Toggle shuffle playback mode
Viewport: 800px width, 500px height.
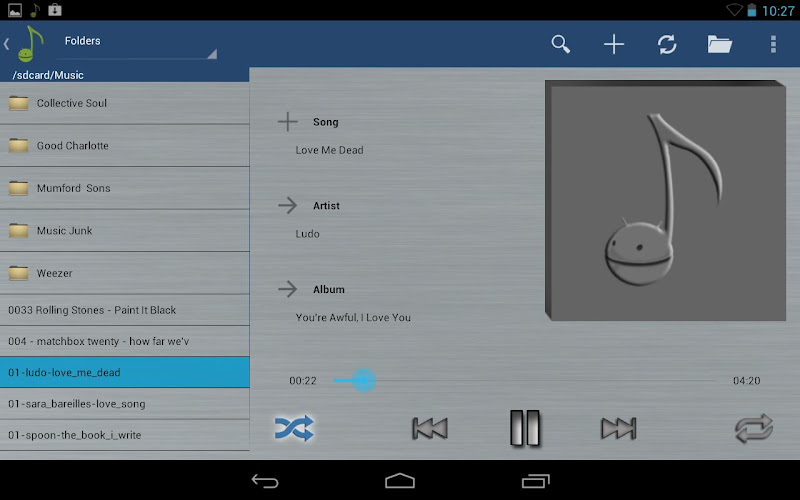click(294, 428)
